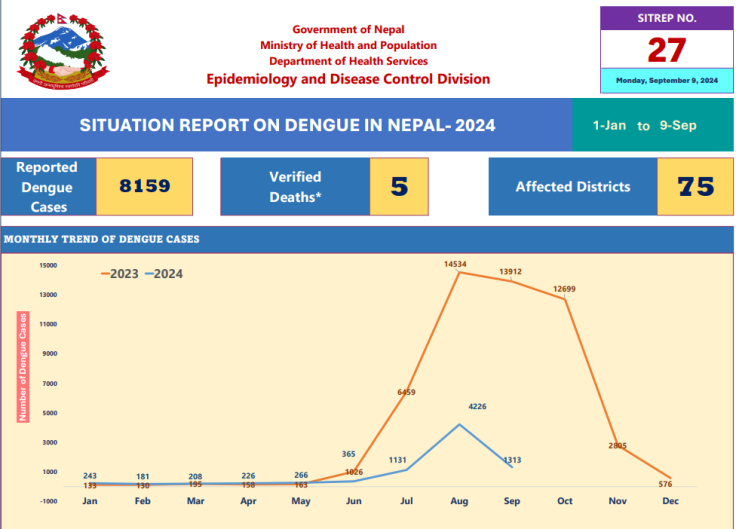Click the 15000 y-axis label

click(48, 266)
